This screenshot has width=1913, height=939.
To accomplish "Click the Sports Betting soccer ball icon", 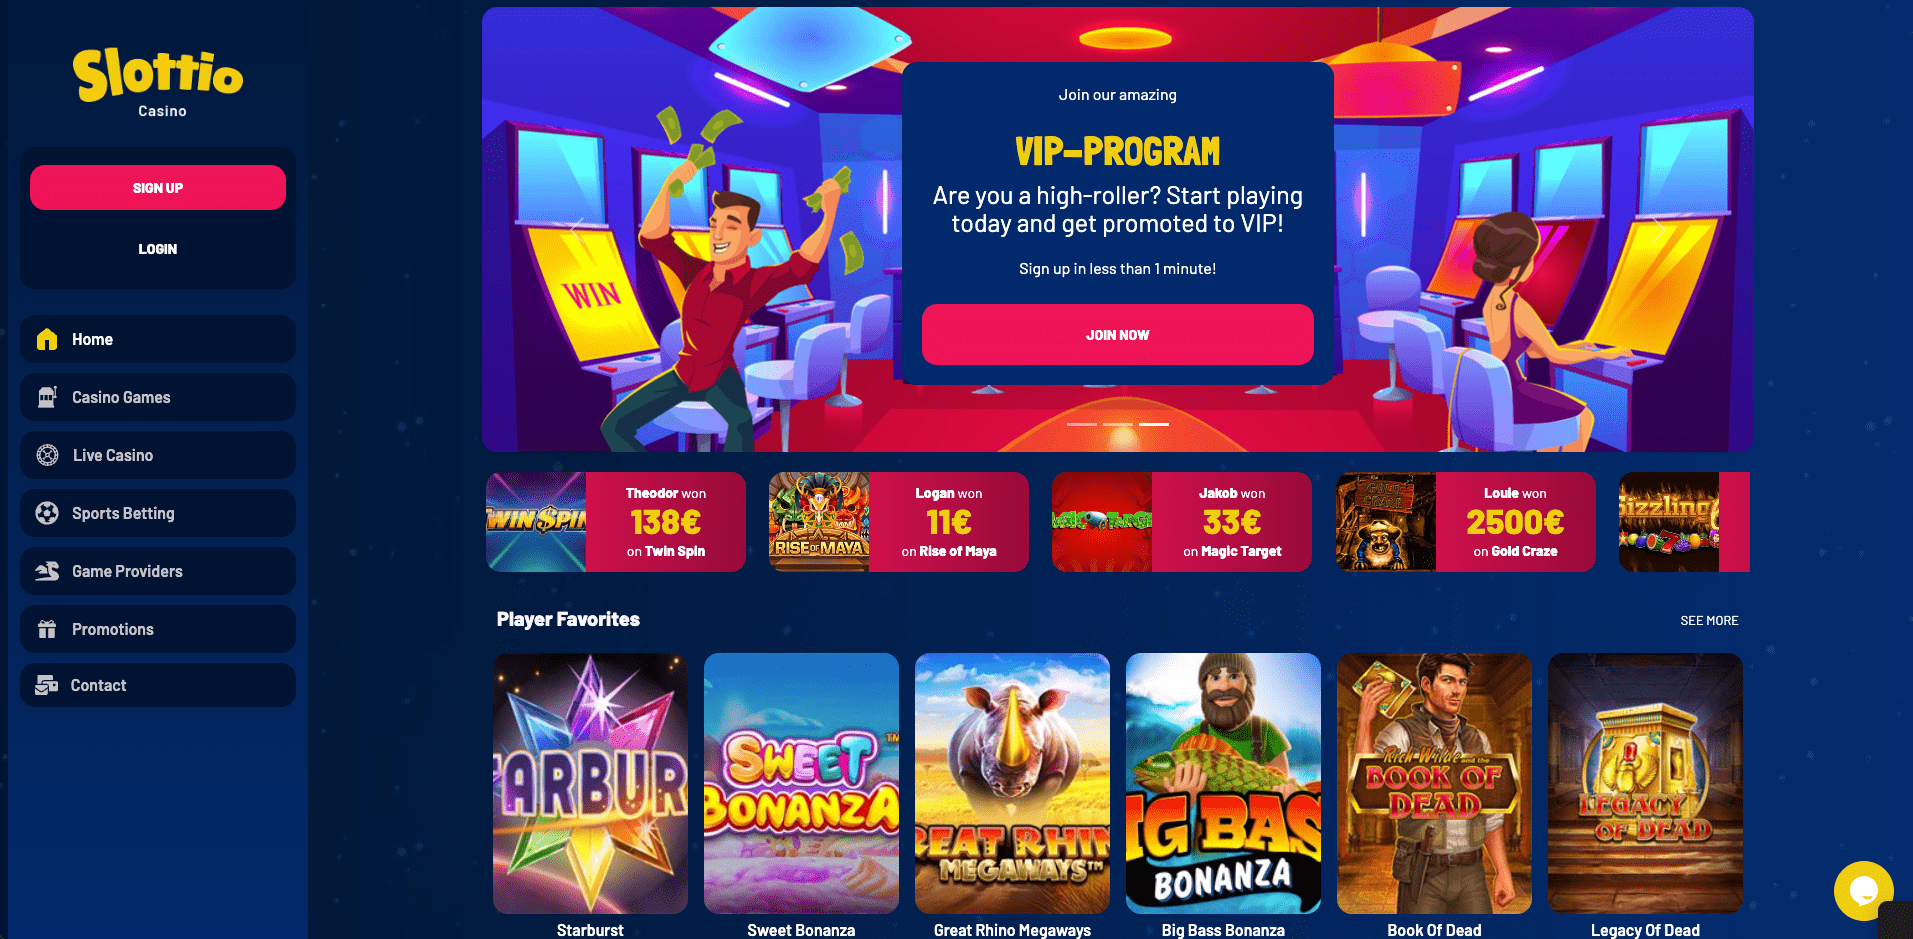I will point(47,513).
